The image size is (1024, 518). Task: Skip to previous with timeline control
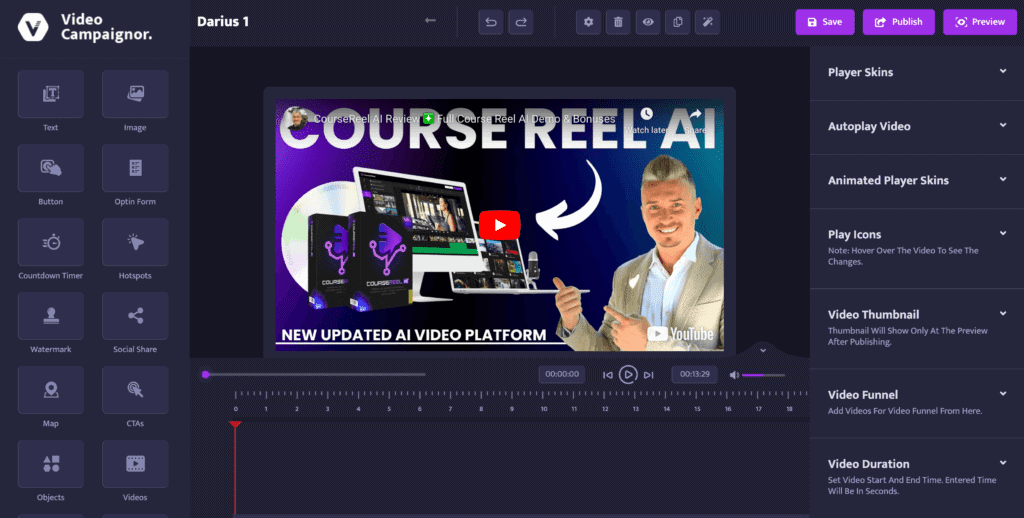[607, 375]
